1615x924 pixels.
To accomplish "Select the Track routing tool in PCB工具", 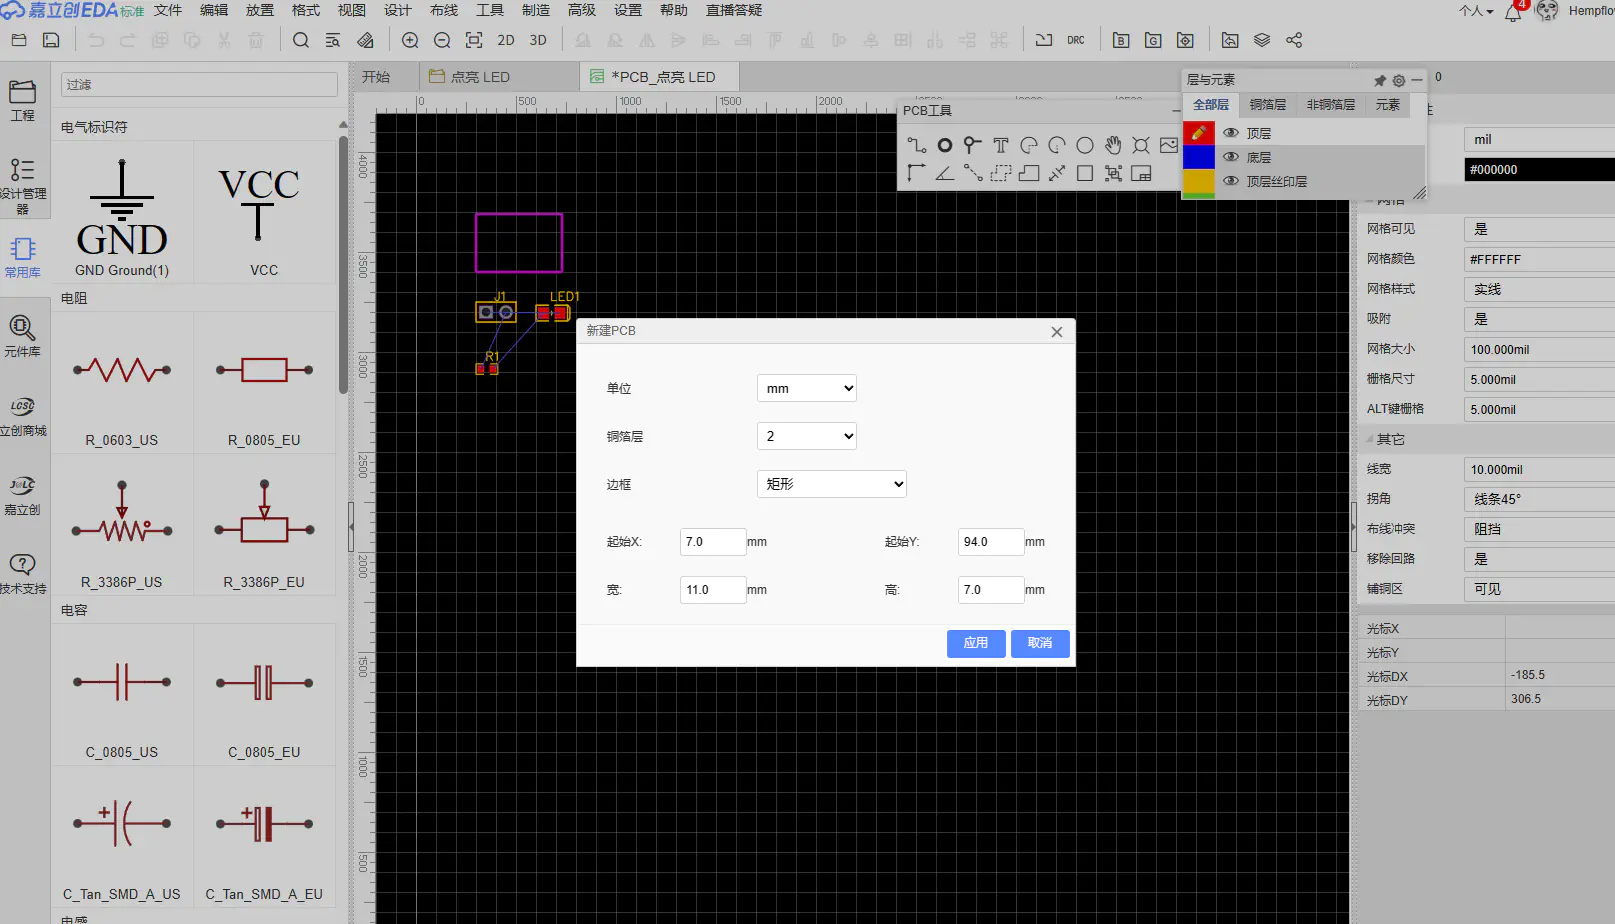I will coord(916,145).
